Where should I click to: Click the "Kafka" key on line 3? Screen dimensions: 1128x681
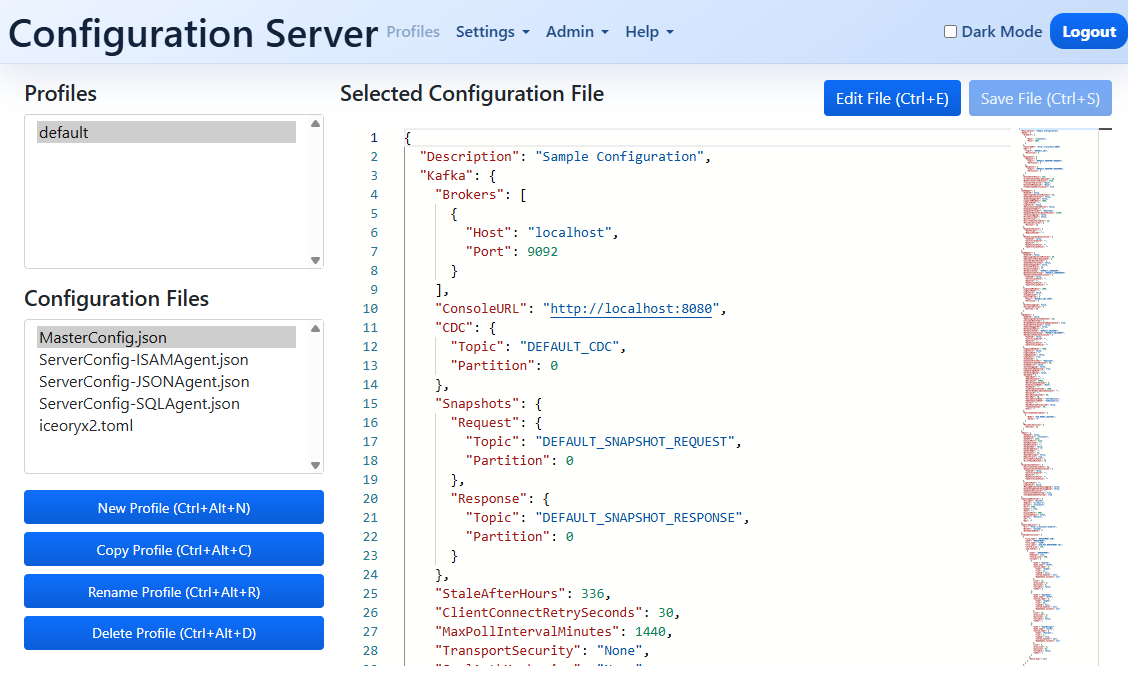[x=447, y=175]
